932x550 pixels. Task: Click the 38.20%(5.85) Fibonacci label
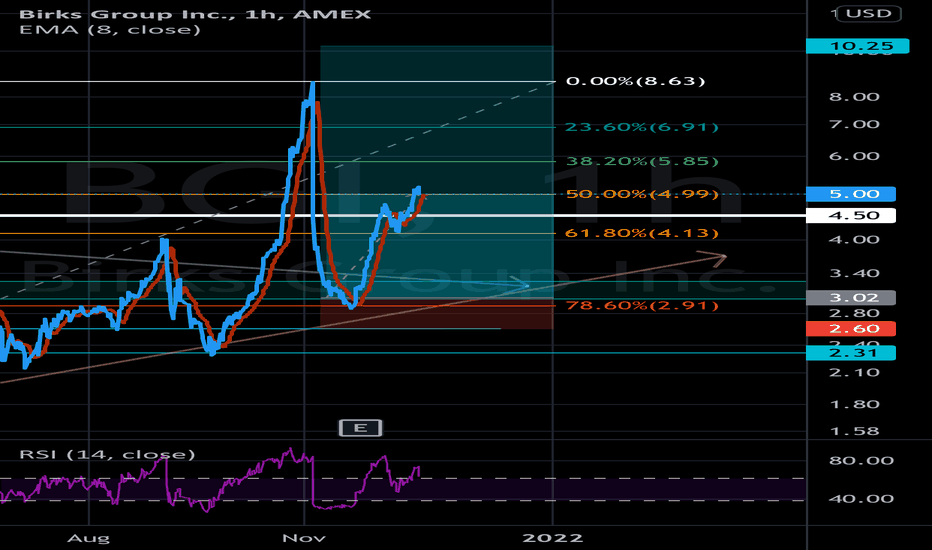[x=642, y=161]
